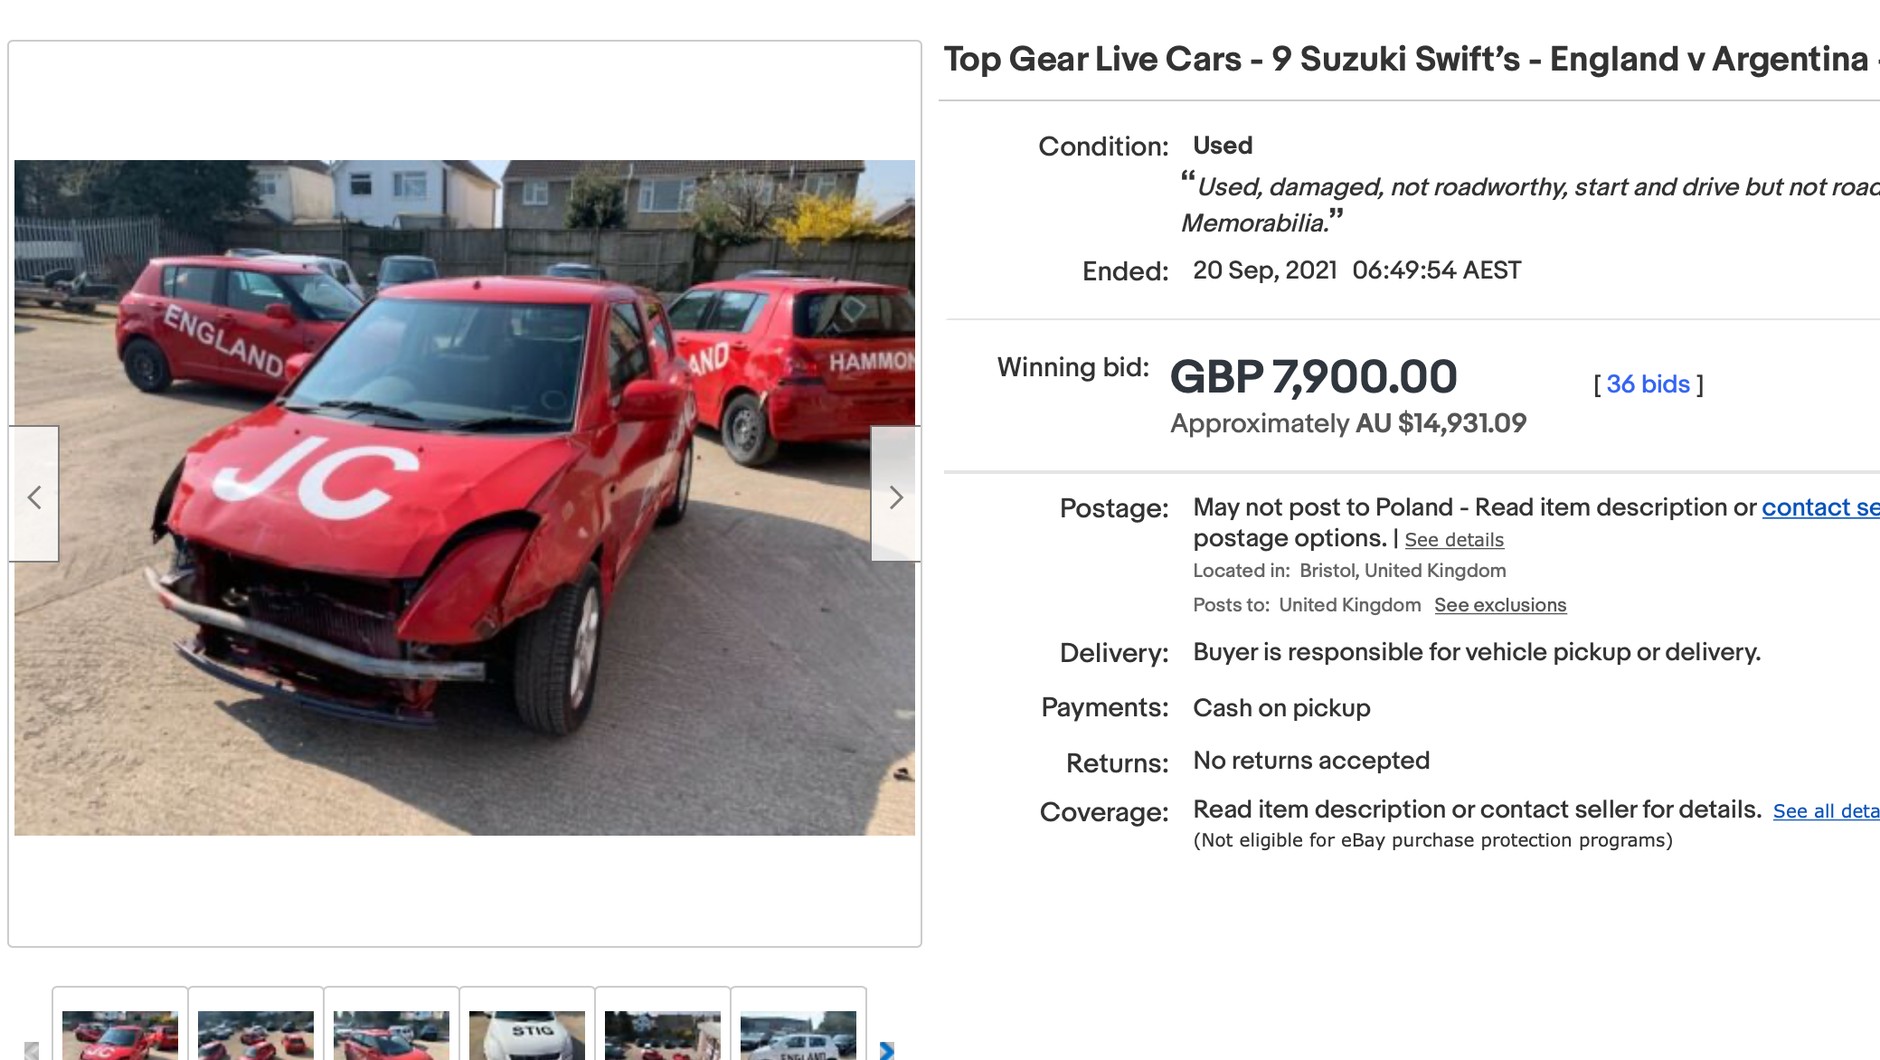Advance the thumbnail strip with blue arrow
The image size is (1880, 1060).
[886, 1050]
